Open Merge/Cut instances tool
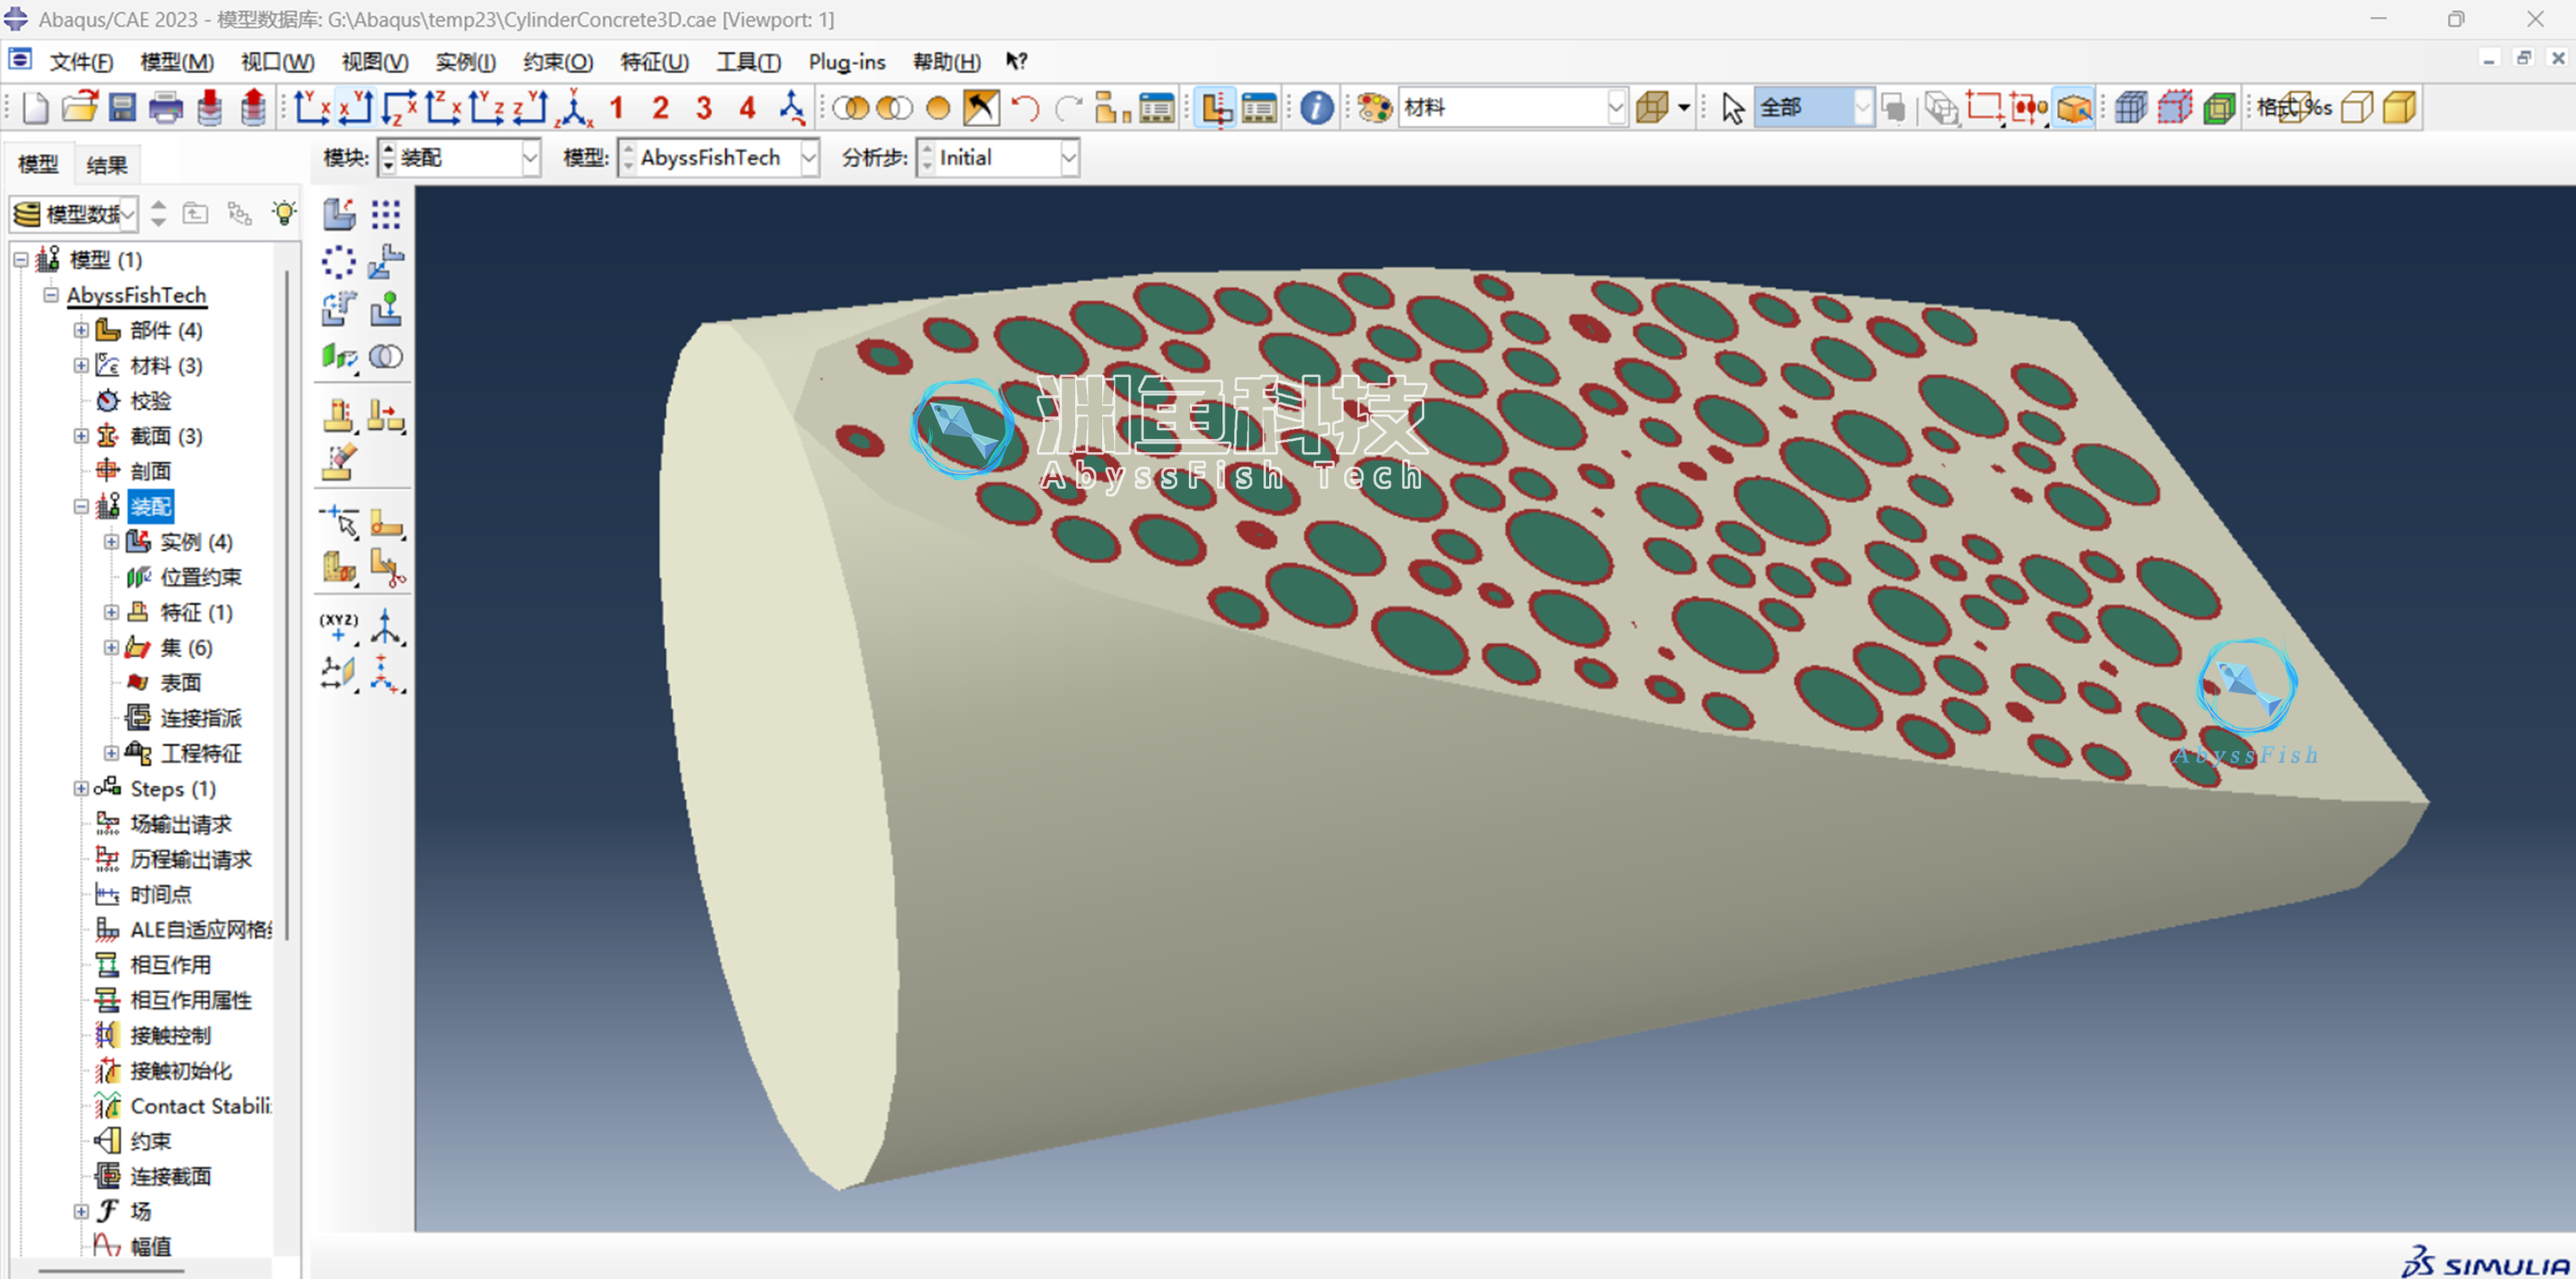The height and width of the screenshot is (1279, 2576). coord(386,357)
